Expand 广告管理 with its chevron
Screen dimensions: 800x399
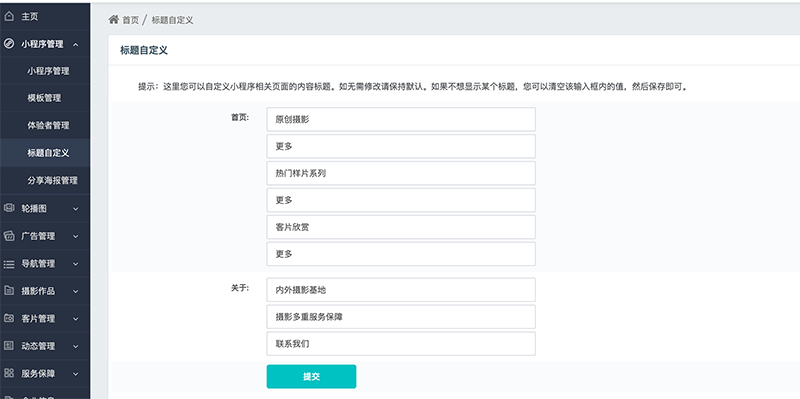coord(76,236)
